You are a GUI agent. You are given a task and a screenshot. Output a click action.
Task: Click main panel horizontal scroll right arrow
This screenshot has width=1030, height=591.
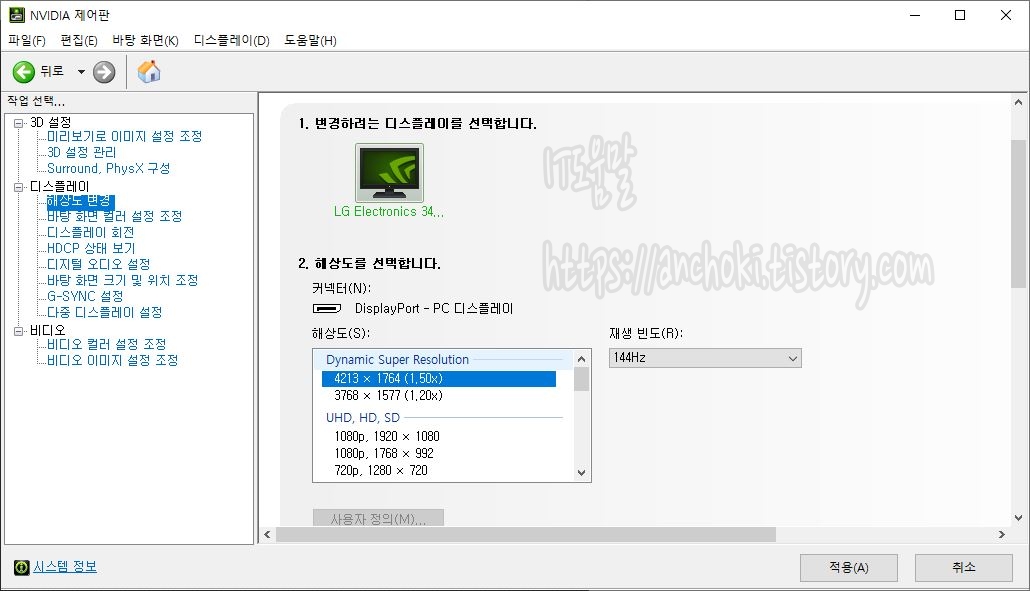coord(1002,535)
